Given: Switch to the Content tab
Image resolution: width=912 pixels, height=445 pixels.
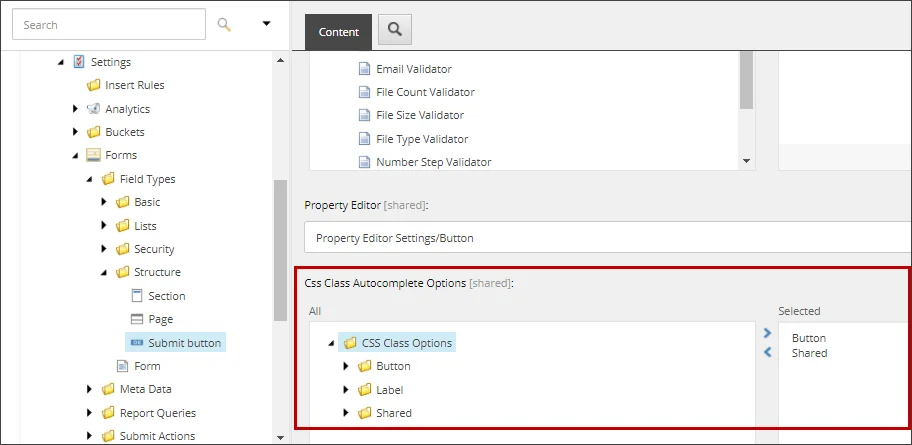Looking at the screenshot, I should pyautogui.click(x=339, y=32).
